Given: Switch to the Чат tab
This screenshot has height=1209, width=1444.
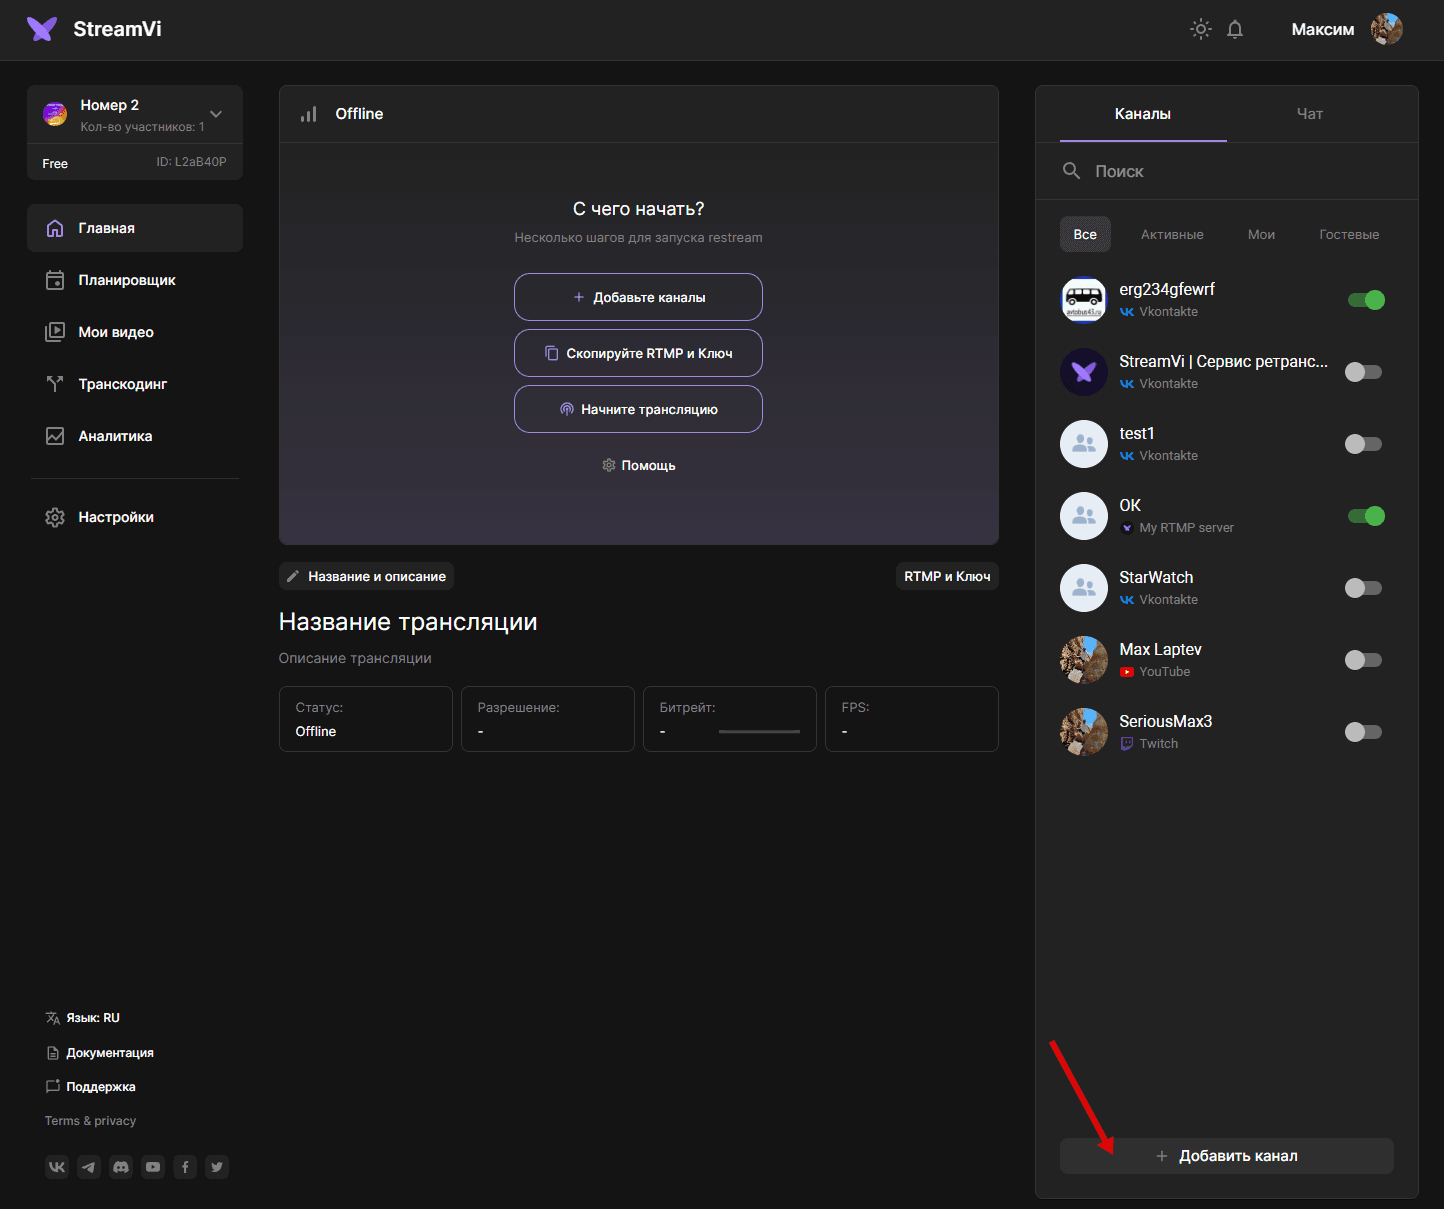Looking at the screenshot, I should (x=1310, y=114).
